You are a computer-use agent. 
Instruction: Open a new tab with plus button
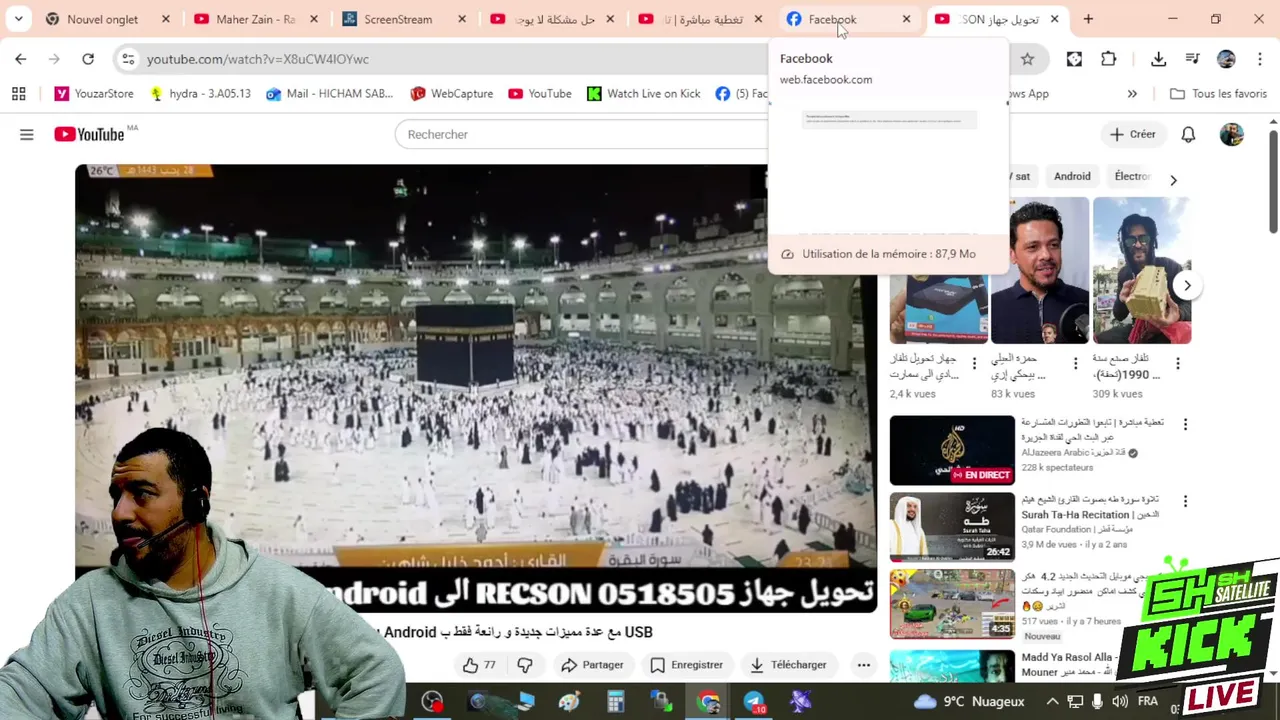click(1088, 19)
